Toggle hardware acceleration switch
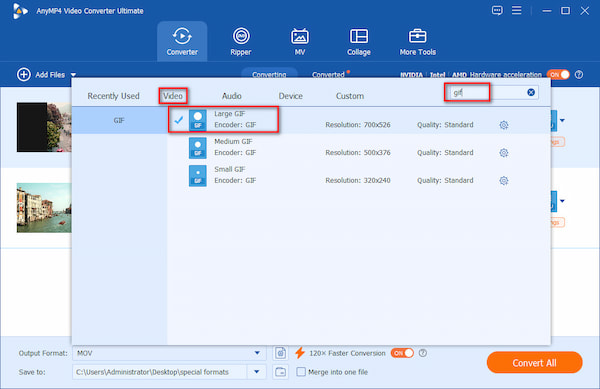This screenshot has width=600, height=389. 558,75
